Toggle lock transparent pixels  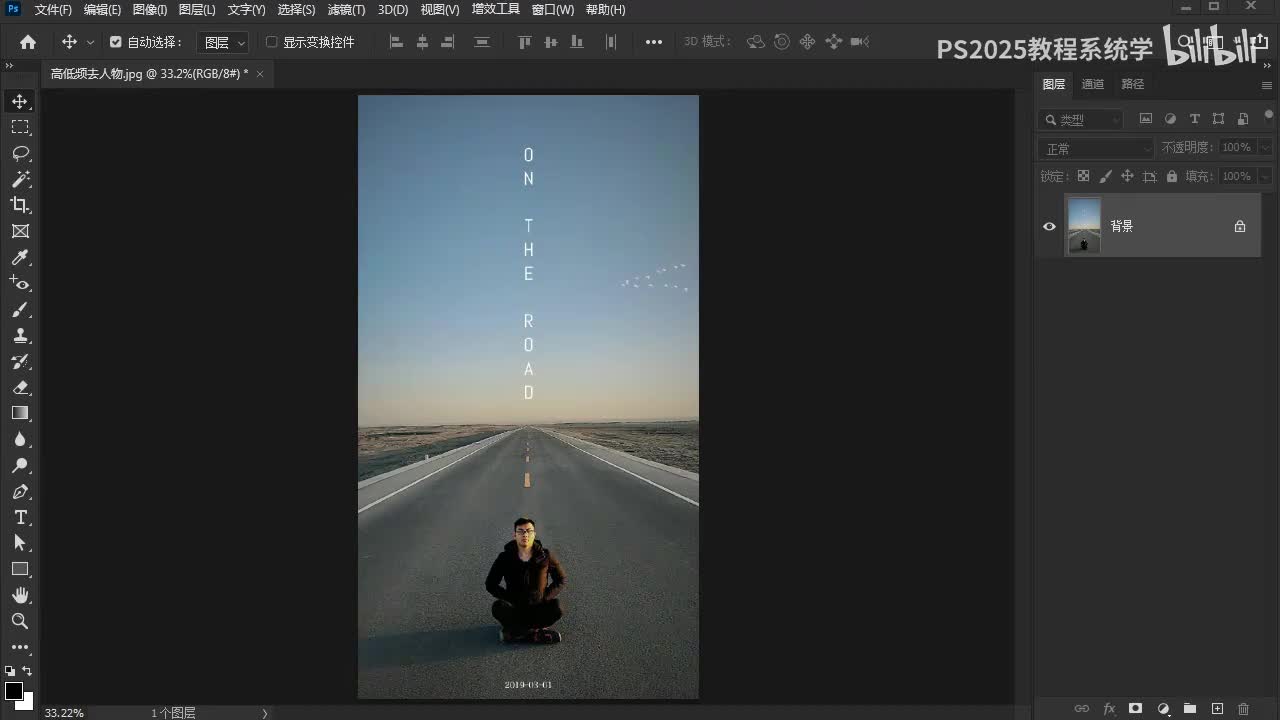pyautogui.click(x=1083, y=176)
